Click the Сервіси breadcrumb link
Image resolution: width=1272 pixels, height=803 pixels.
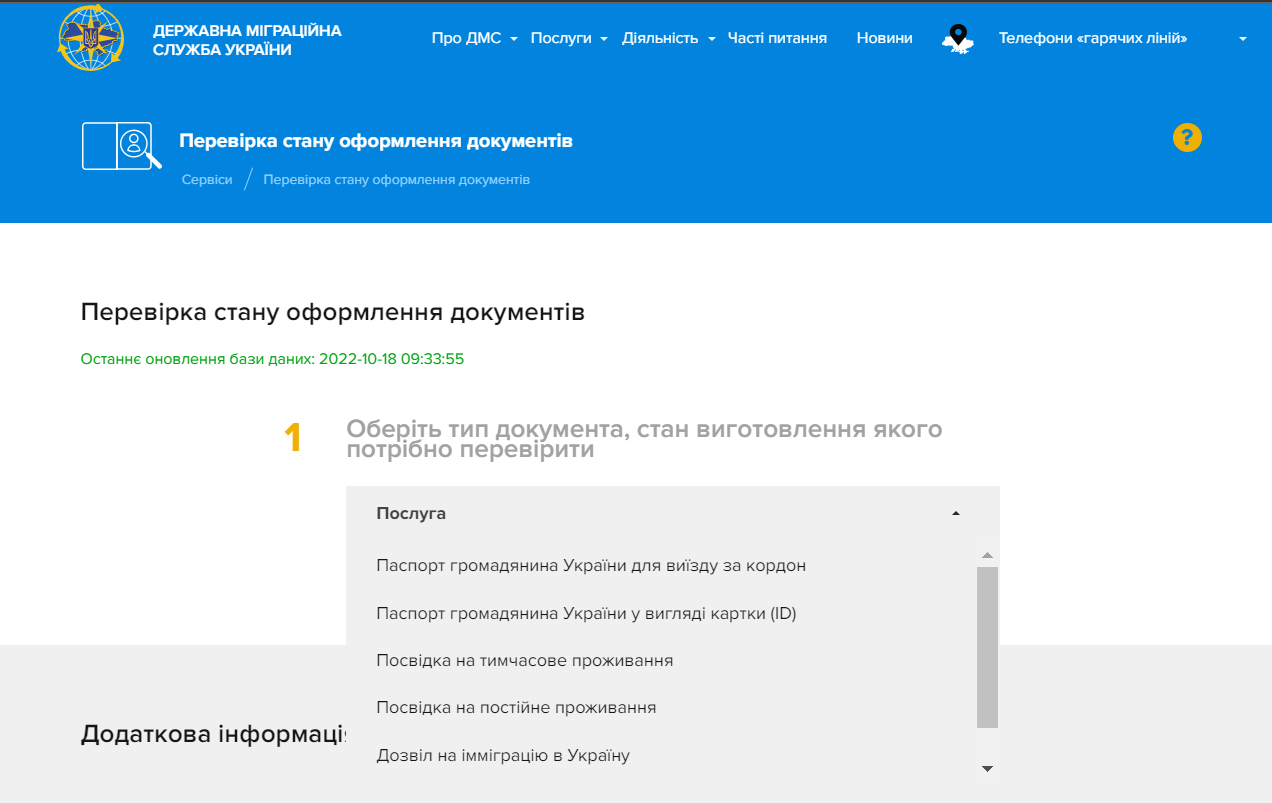(207, 180)
